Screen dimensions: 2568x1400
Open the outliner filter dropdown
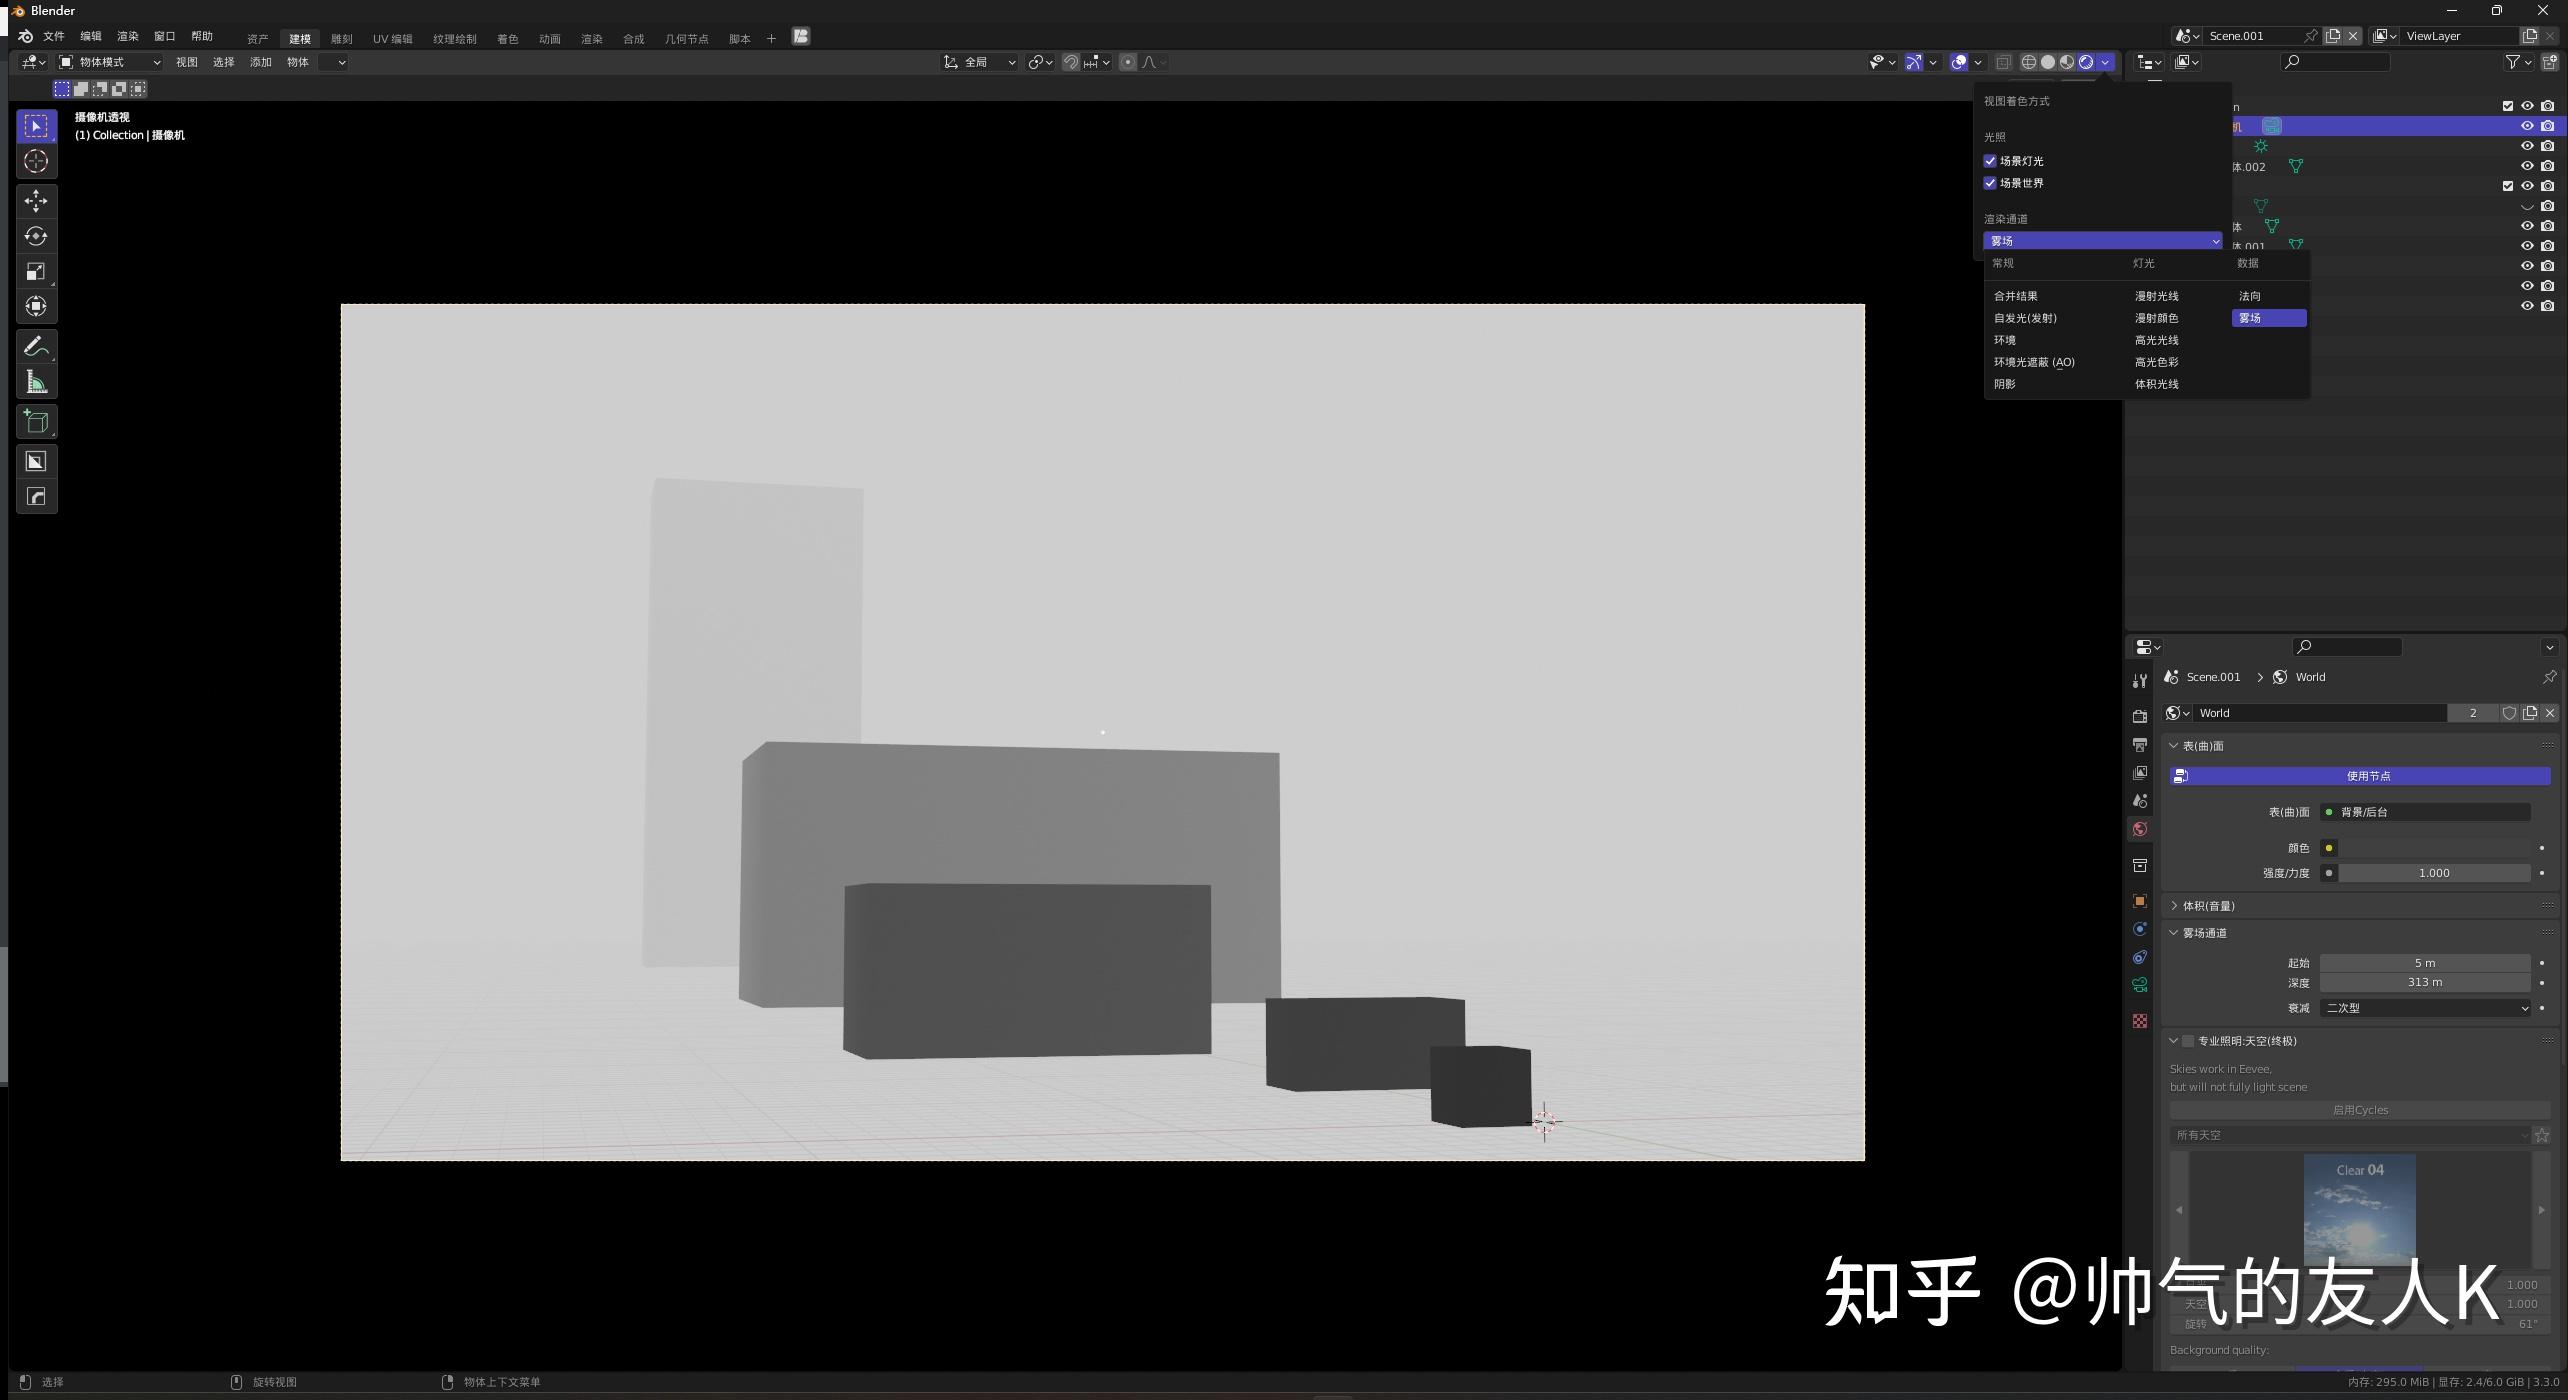coord(2518,62)
